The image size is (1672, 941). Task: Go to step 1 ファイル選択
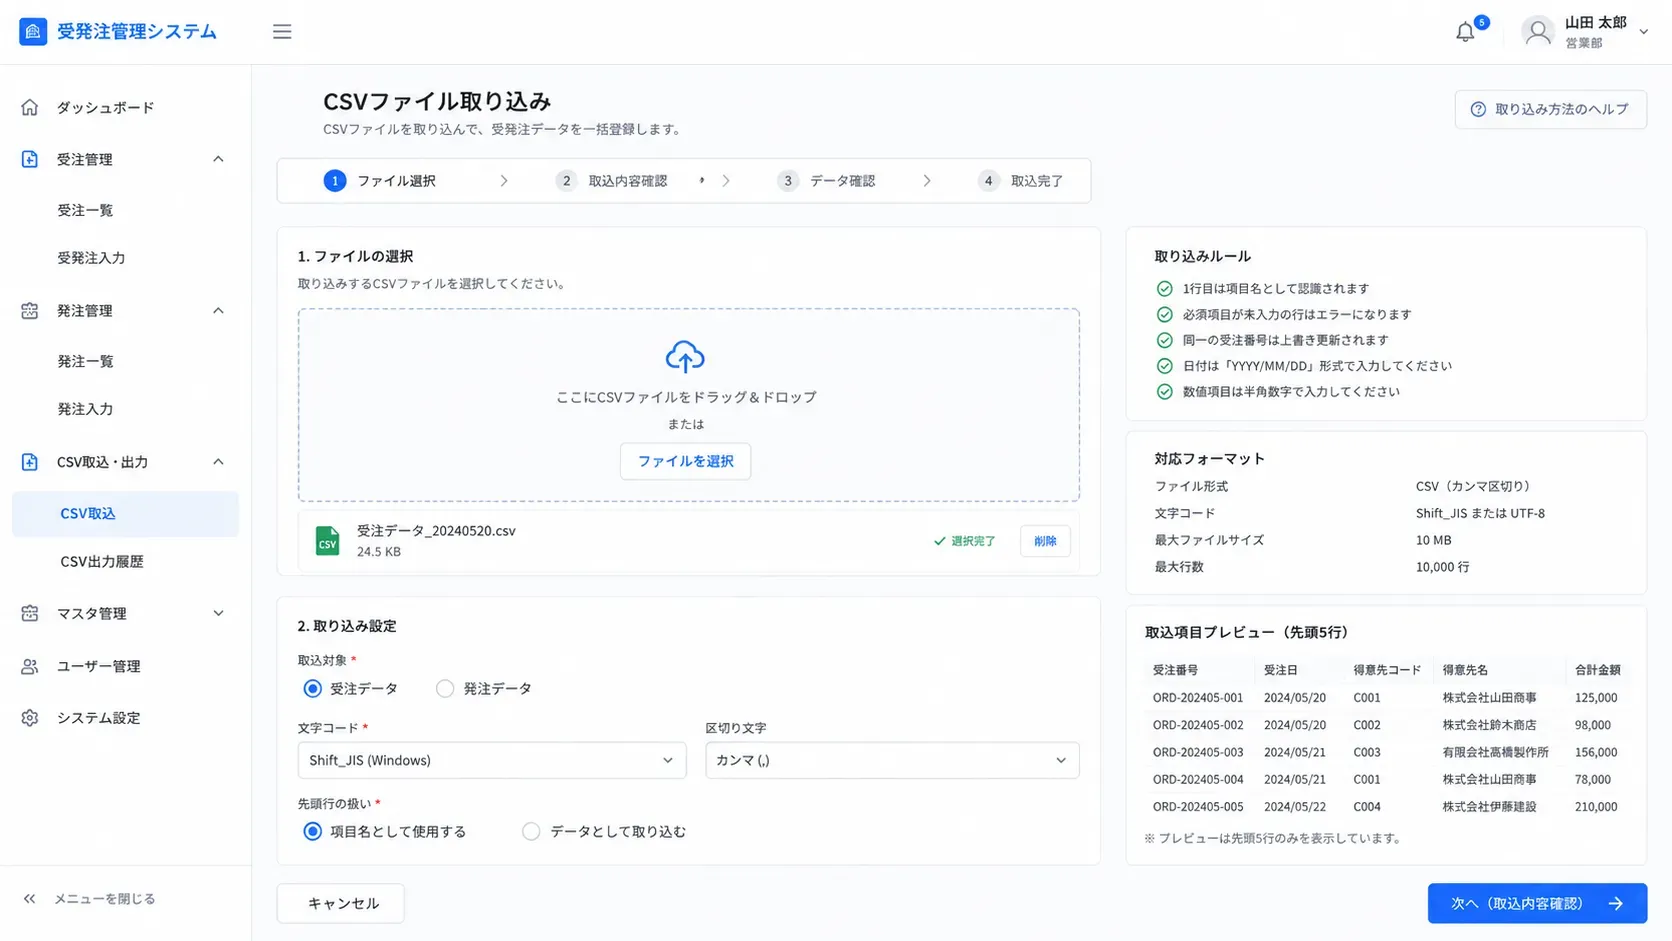pos(380,181)
